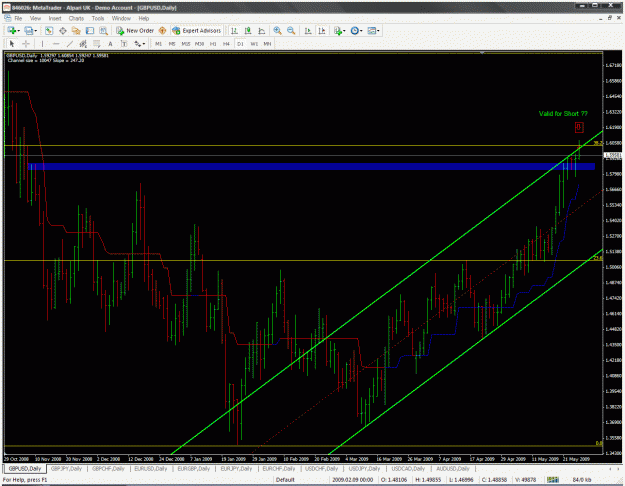Expand the Templates dropdown

click(x=378, y=31)
